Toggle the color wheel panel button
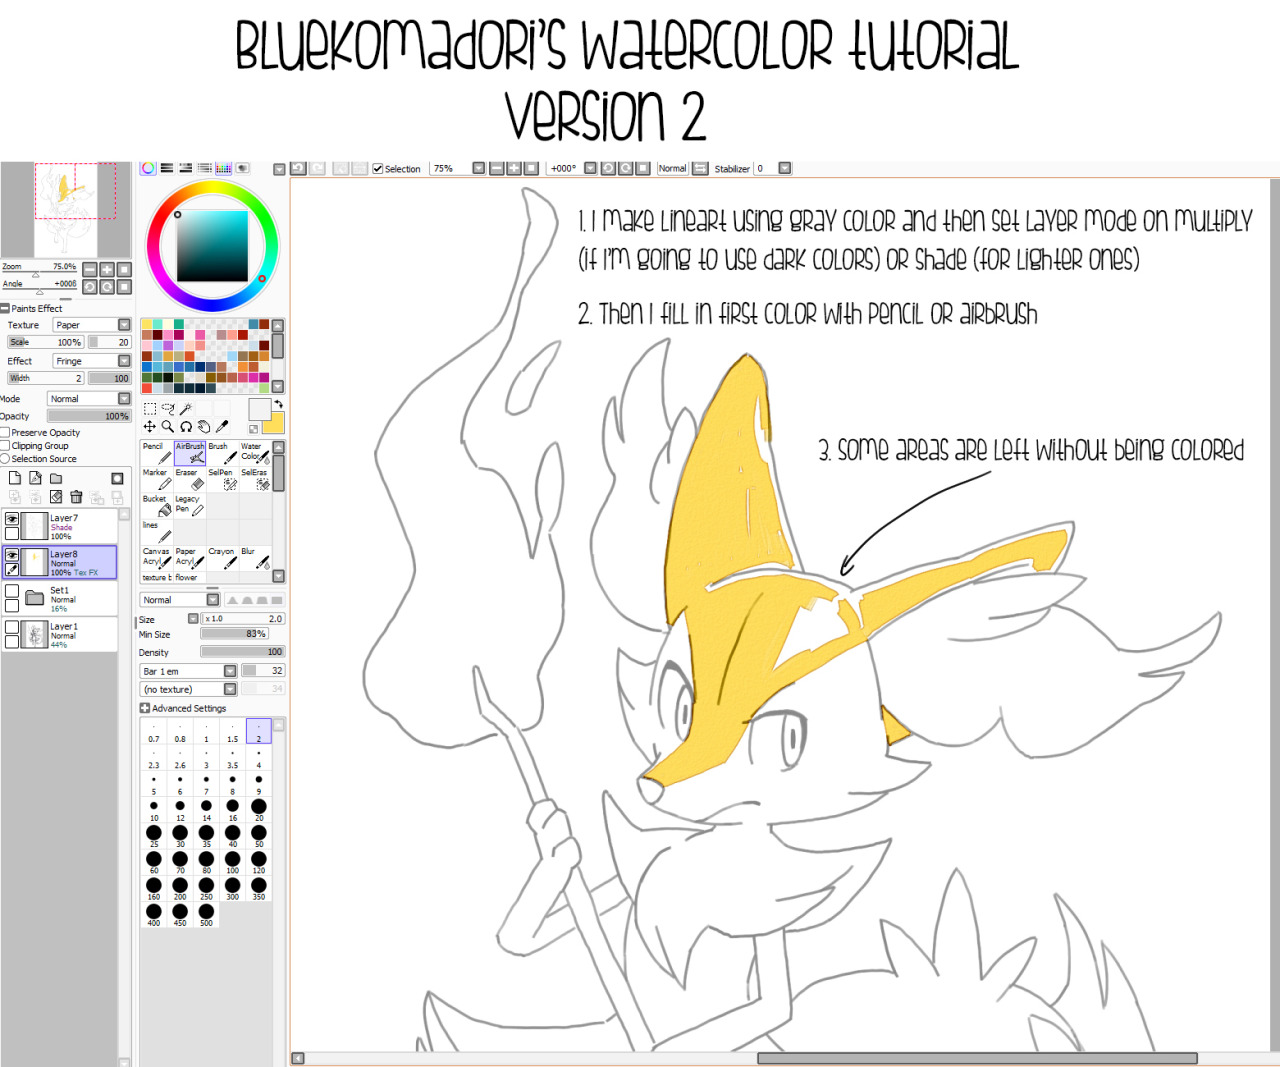 coord(148,168)
